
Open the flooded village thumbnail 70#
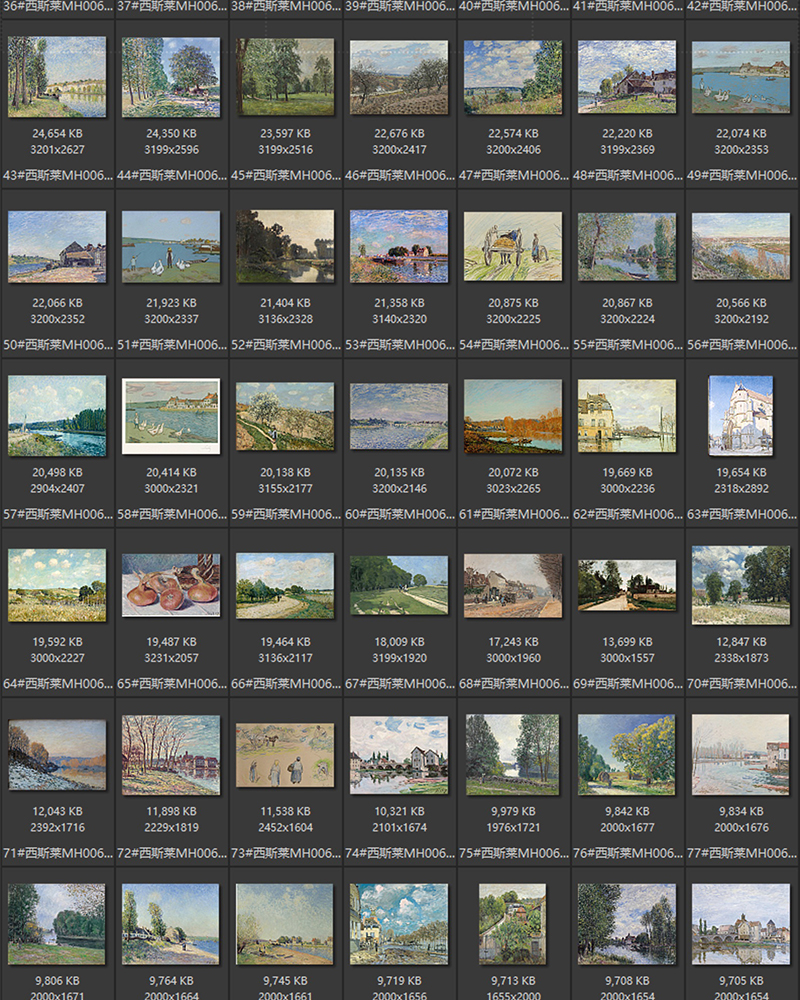[739, 755]
